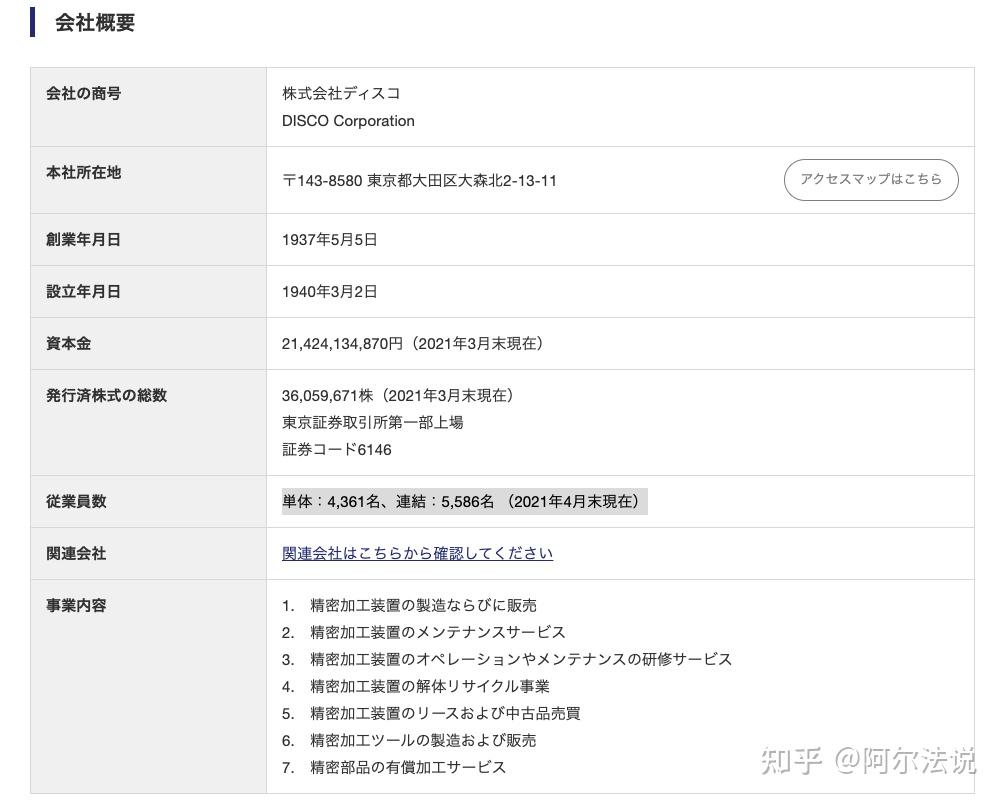Click the 本社所在地 row label
The height and width of the screenshot is (801, 1003).
[84, 173]
